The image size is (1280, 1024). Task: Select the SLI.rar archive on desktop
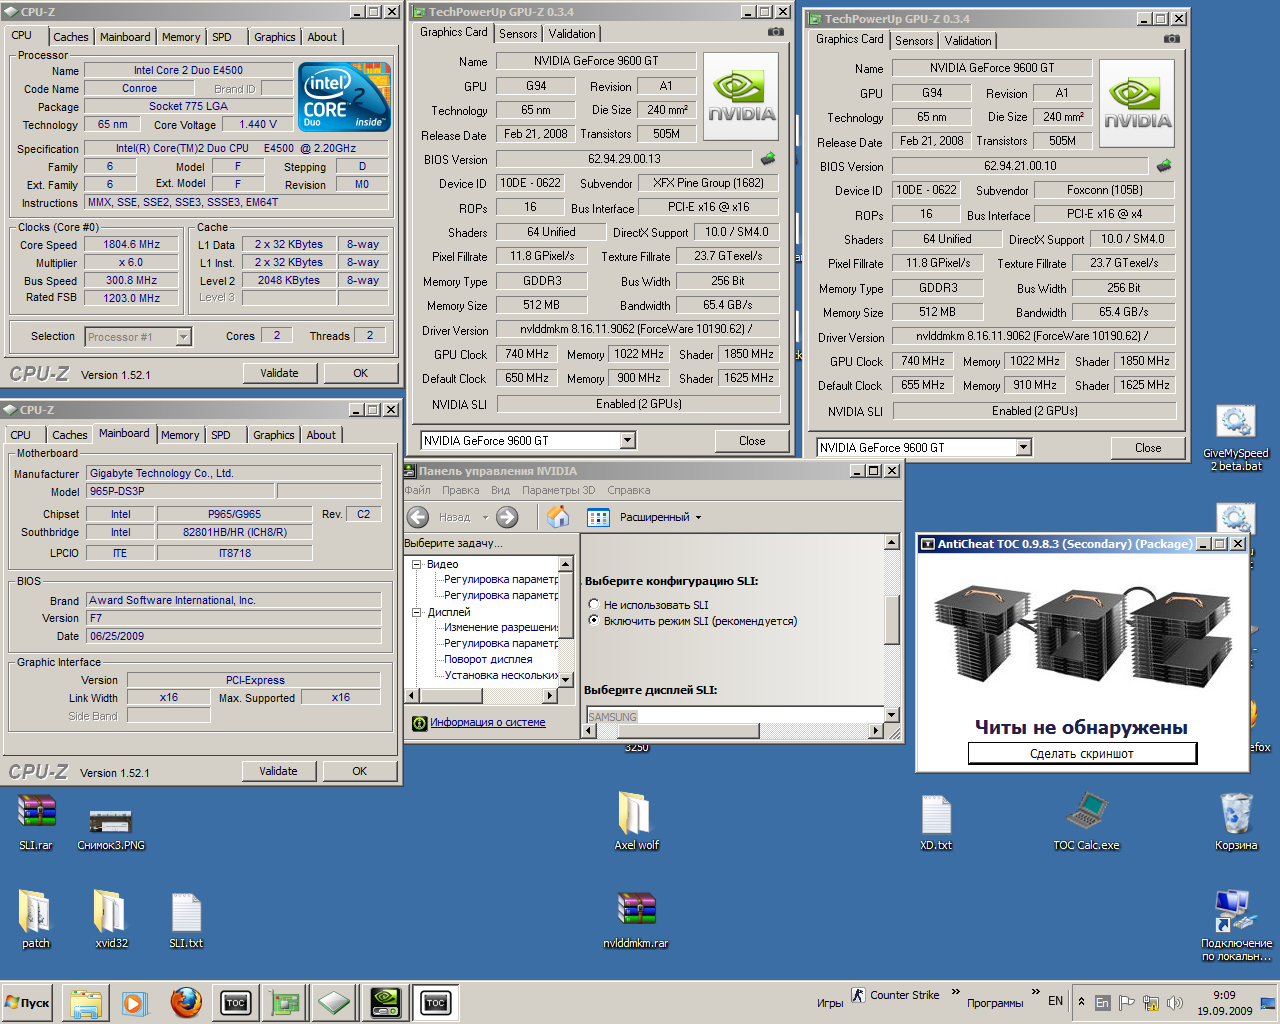pos(36,821)
